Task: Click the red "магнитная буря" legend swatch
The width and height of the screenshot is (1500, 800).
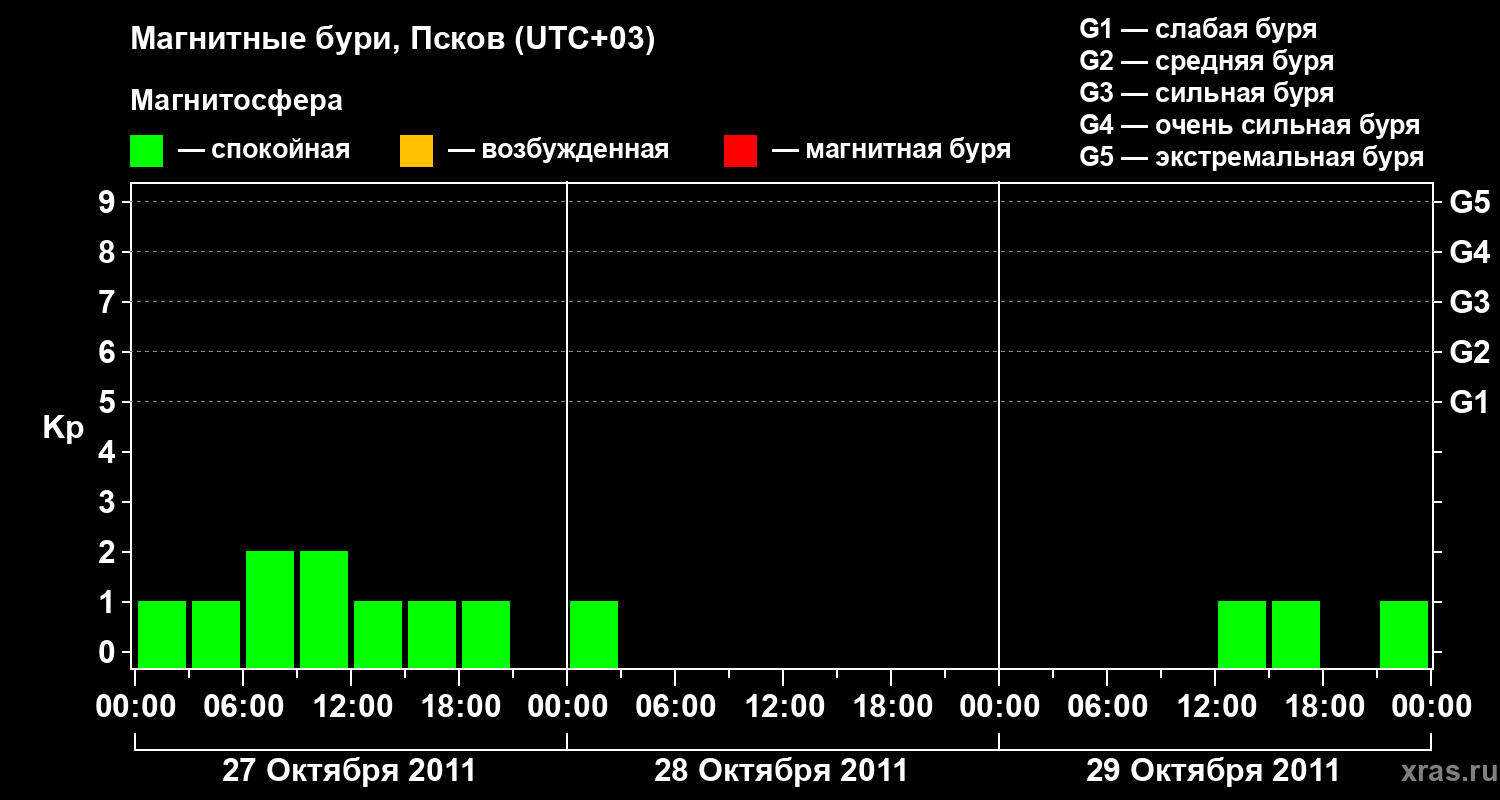Action: coord(741,151)
